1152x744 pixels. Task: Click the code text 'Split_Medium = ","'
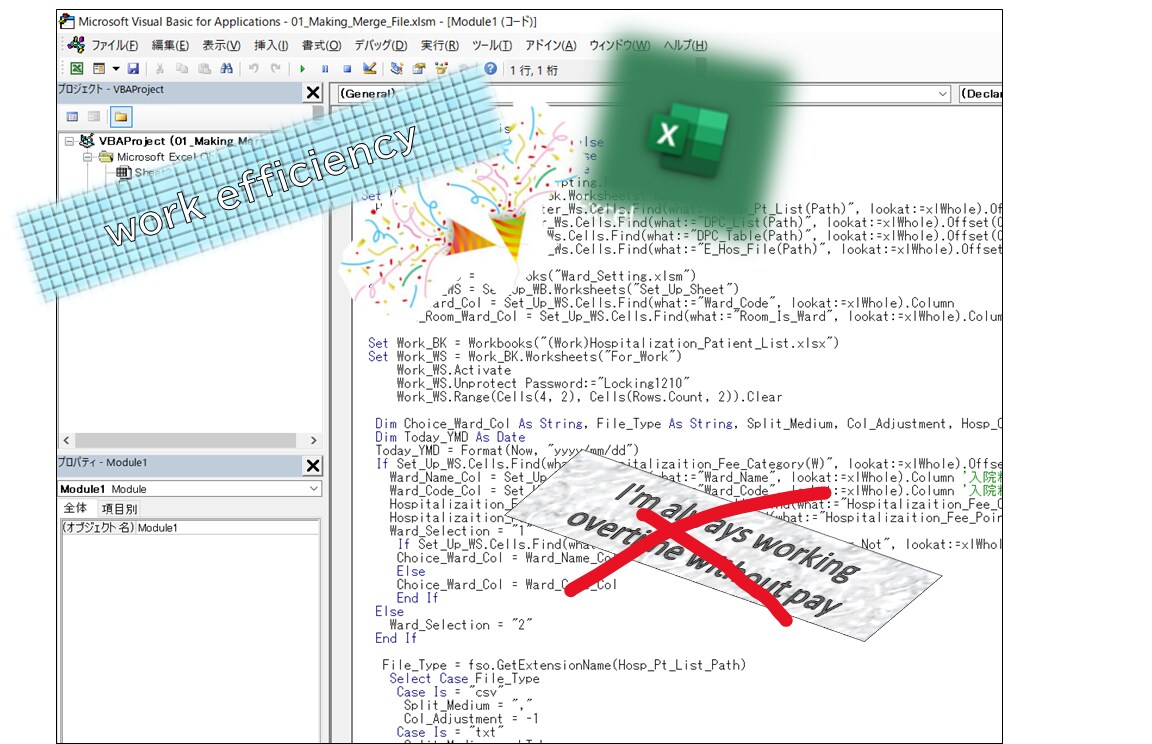(x=468, y=705)
